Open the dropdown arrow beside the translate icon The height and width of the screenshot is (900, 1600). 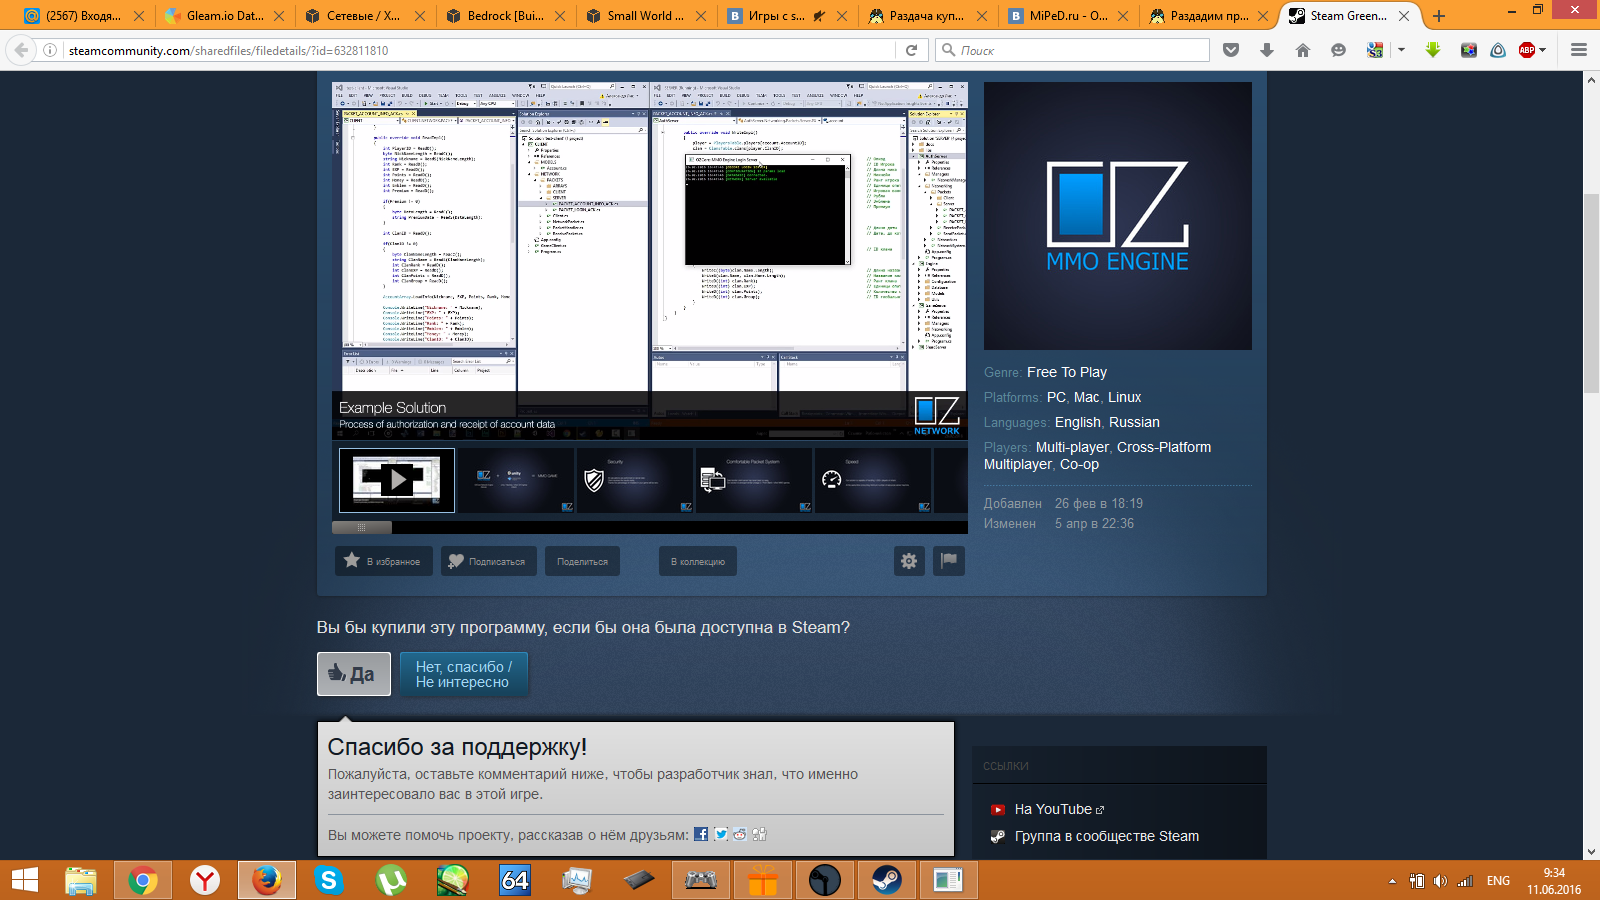[x=1401, y=50]
